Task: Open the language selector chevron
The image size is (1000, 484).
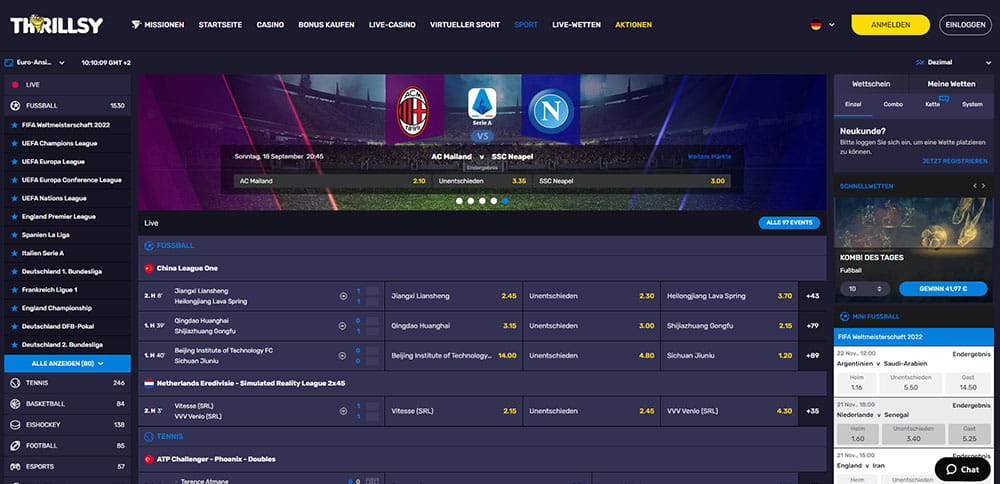Action: (x=832, y=25)
